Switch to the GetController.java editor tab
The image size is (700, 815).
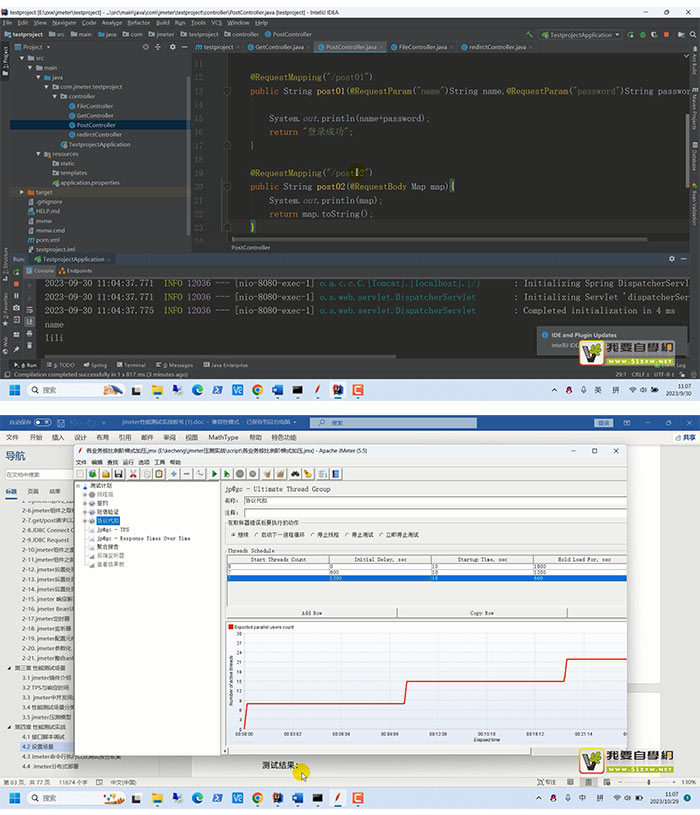tap(279, 47)
